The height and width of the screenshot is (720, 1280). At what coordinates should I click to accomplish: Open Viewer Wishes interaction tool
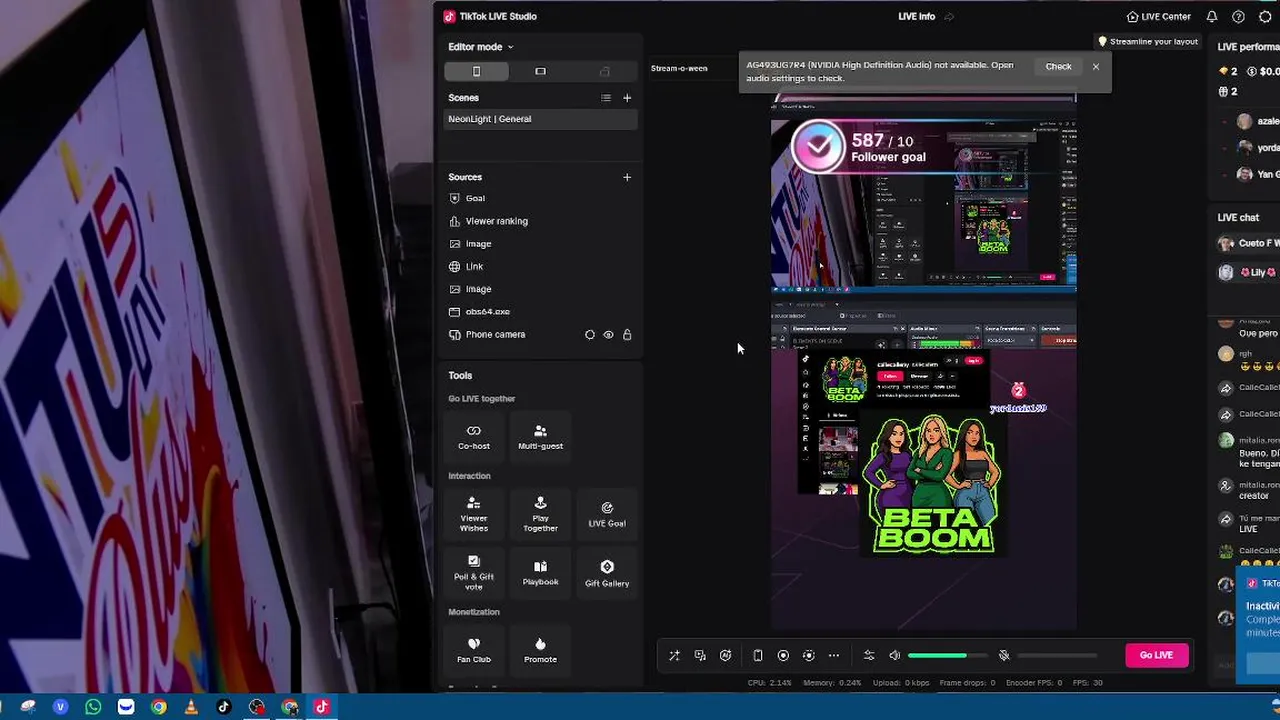click(474, 514)
